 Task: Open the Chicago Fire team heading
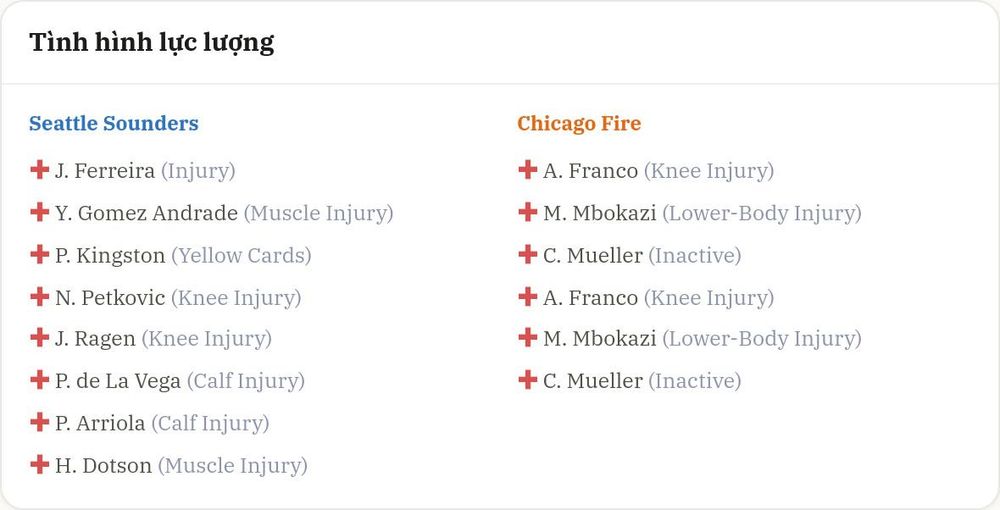pos(579,123)
